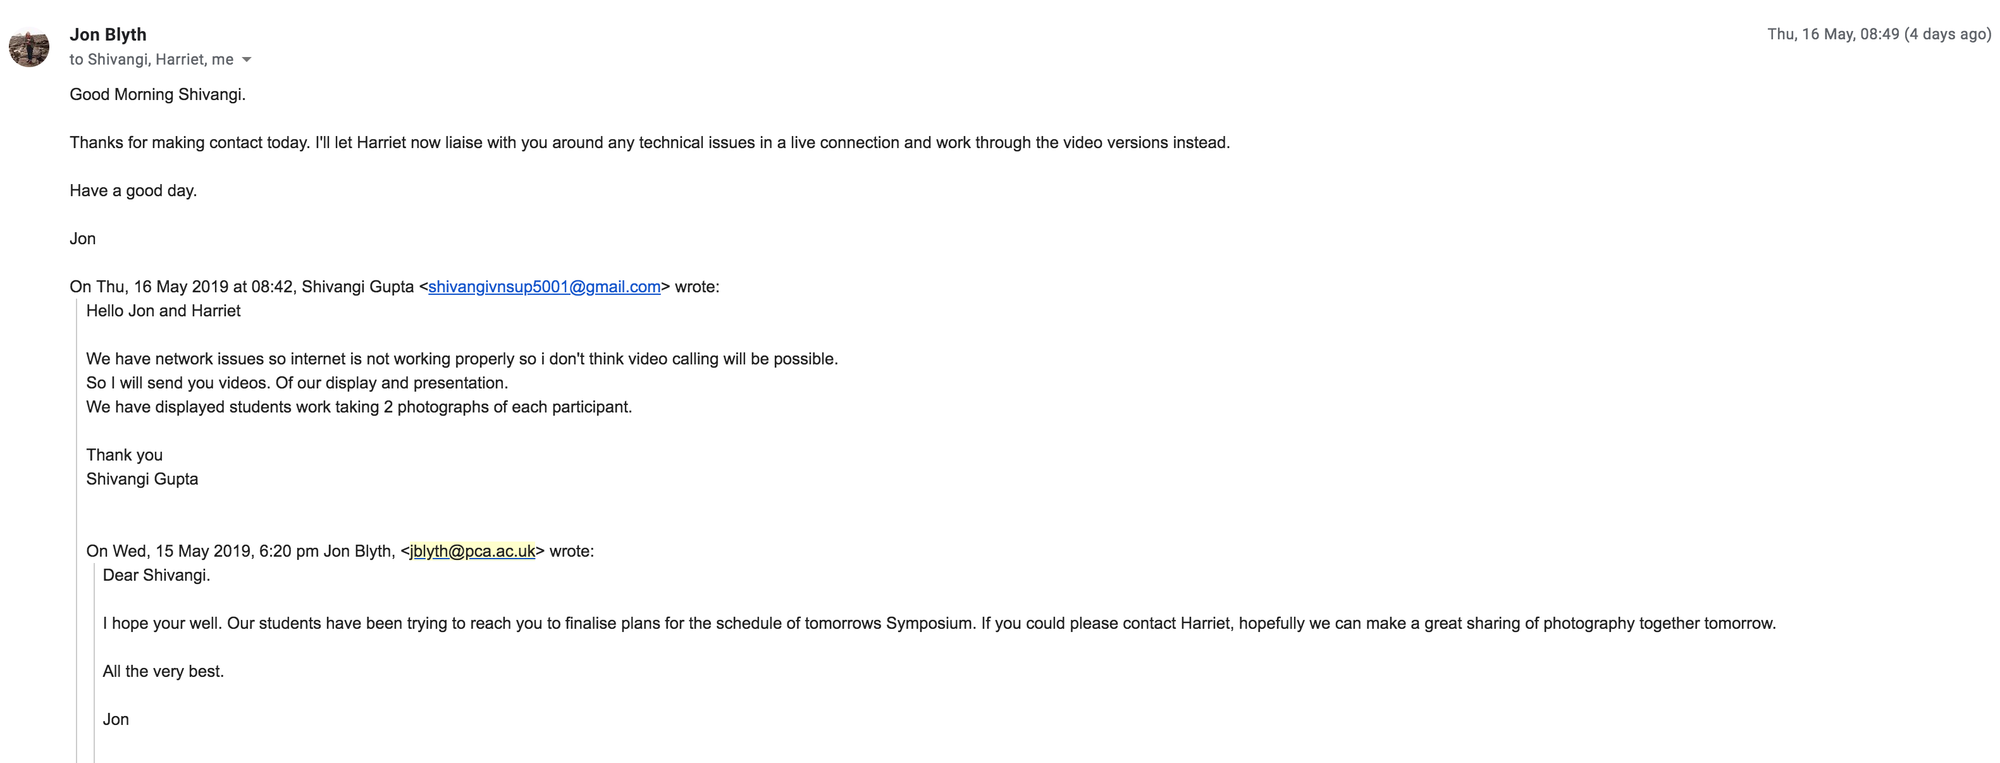Click the 'On Wed, 15 May 2019' quote header

coord(240,551)
